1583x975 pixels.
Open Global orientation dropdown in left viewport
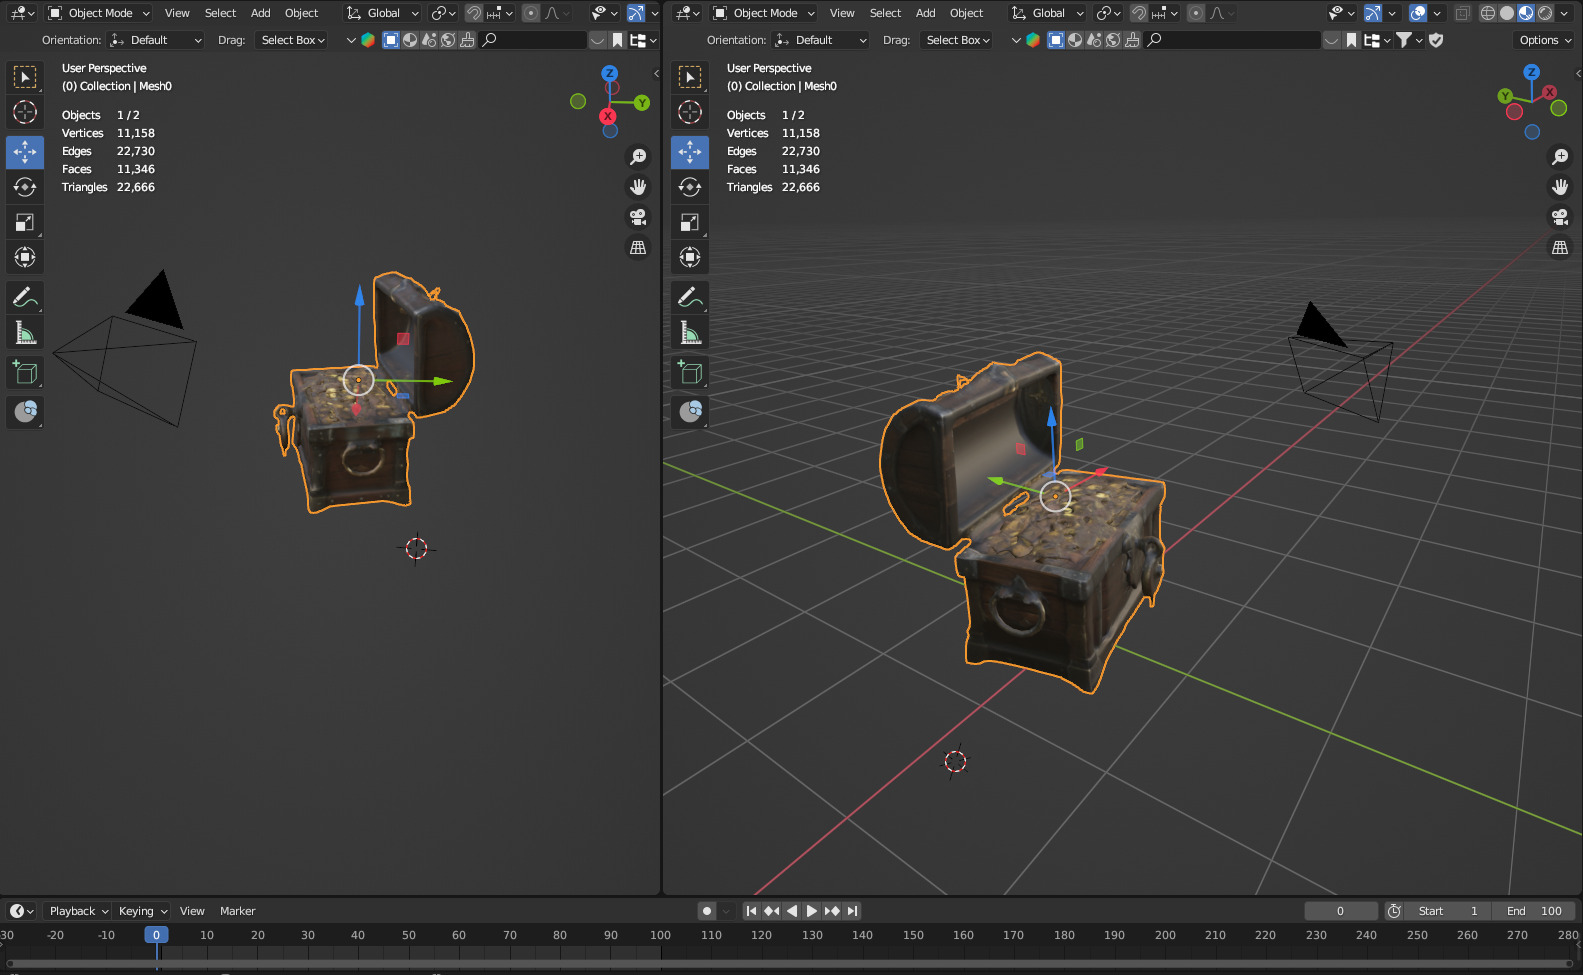[x=383, y=13]
